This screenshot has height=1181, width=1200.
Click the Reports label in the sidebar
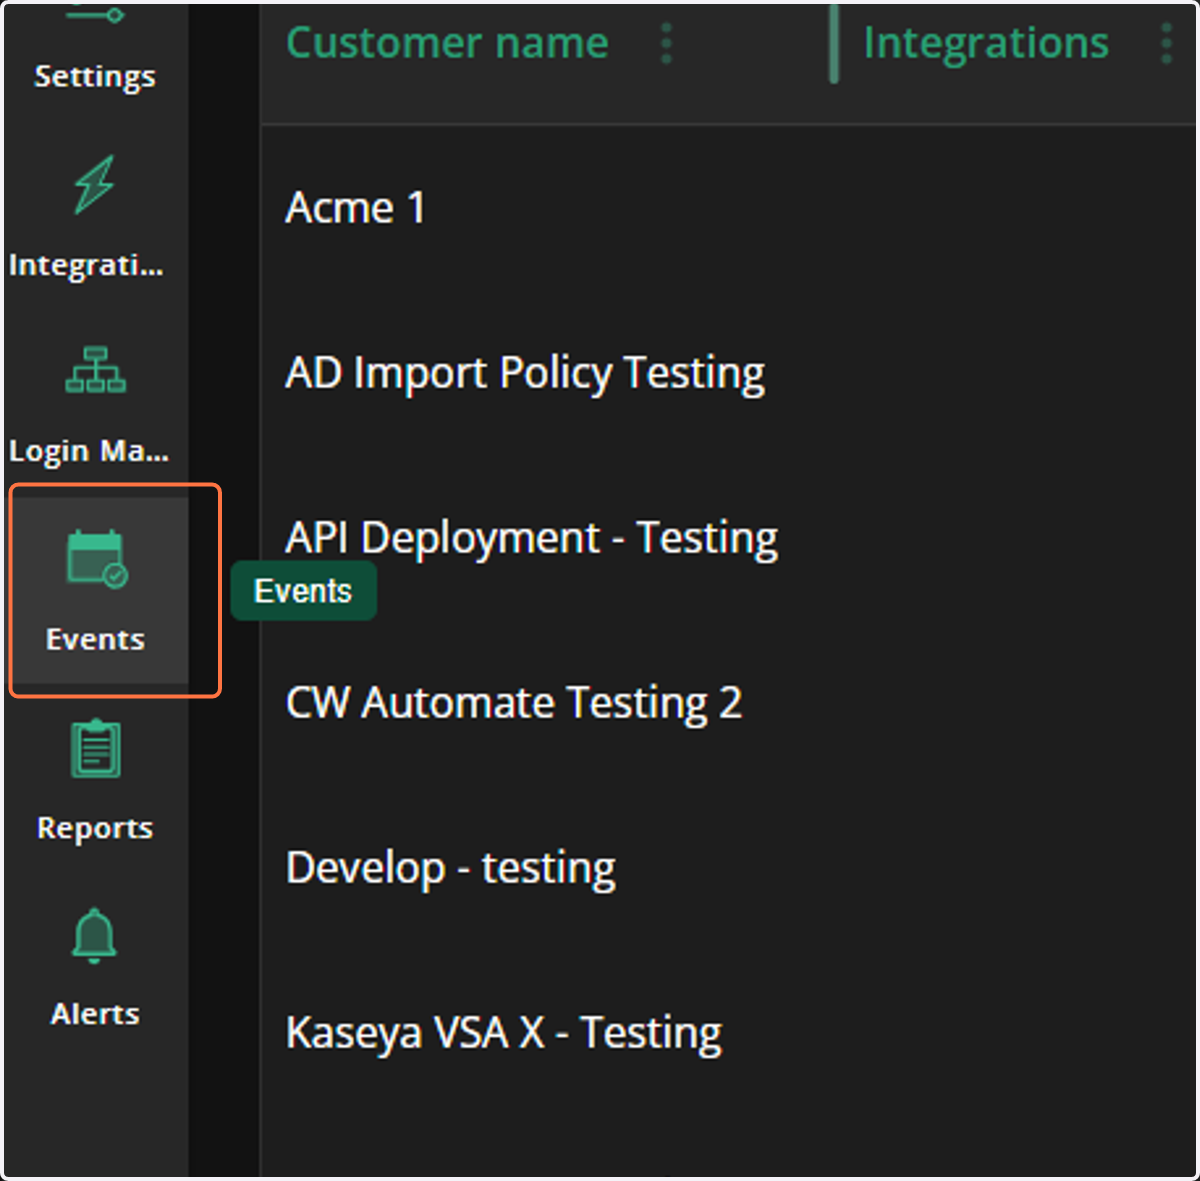pos(95,828)
